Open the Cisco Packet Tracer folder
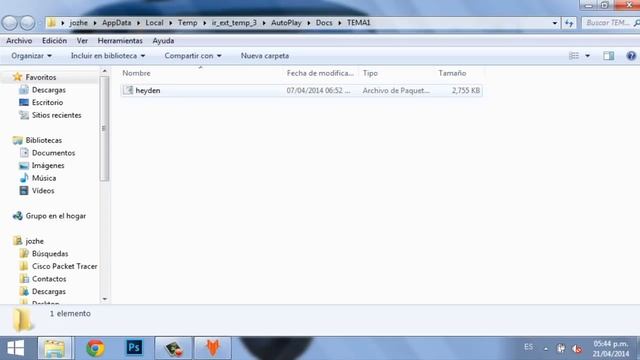 [x=64, y=266]
